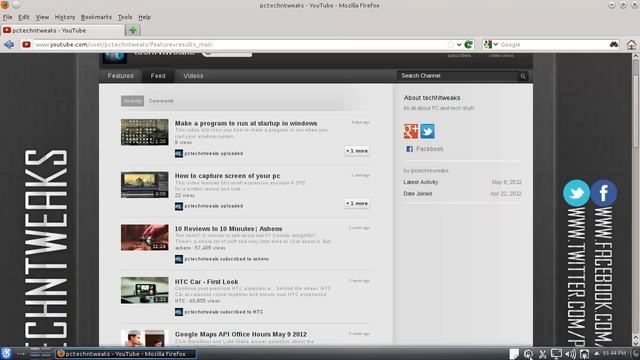Open thumbnail of HTC Car - First Look
The height and width of the screenshot is (360, 640).
point(144,290)
